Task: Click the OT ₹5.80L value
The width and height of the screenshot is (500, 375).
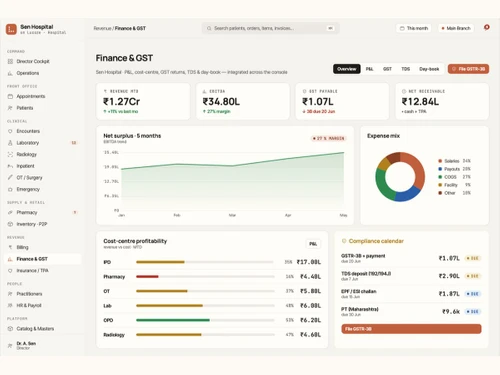Action: pyautogui.click(x=310, y=291)
